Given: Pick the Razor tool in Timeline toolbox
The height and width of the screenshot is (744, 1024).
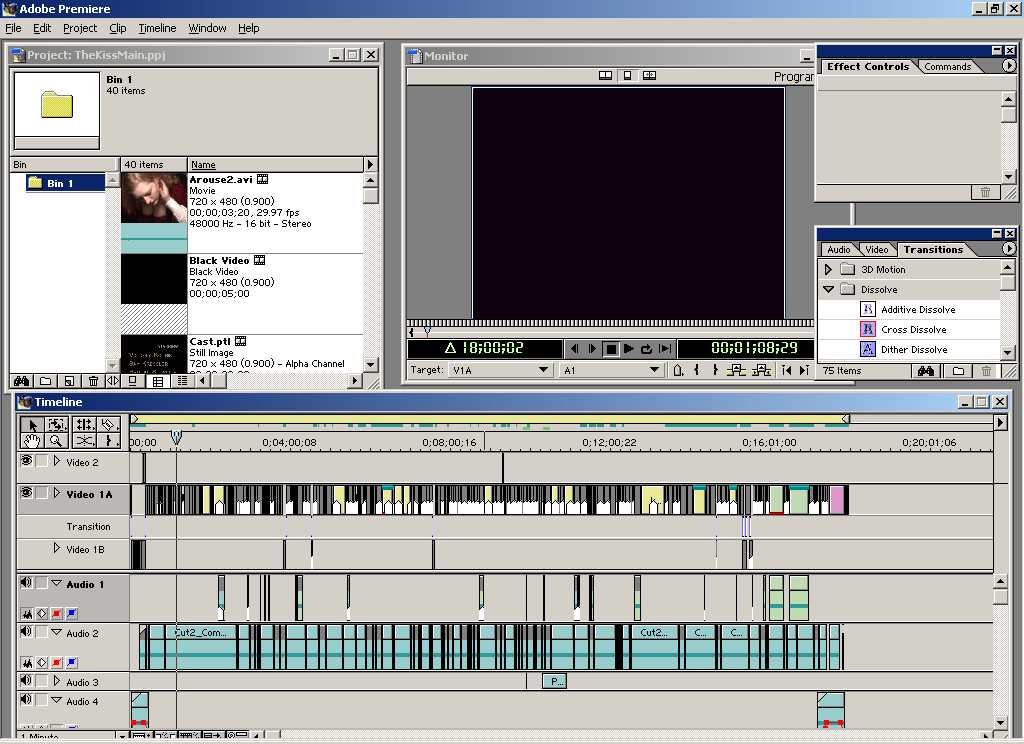Looking at the screenshot, I should pos(110,424).
